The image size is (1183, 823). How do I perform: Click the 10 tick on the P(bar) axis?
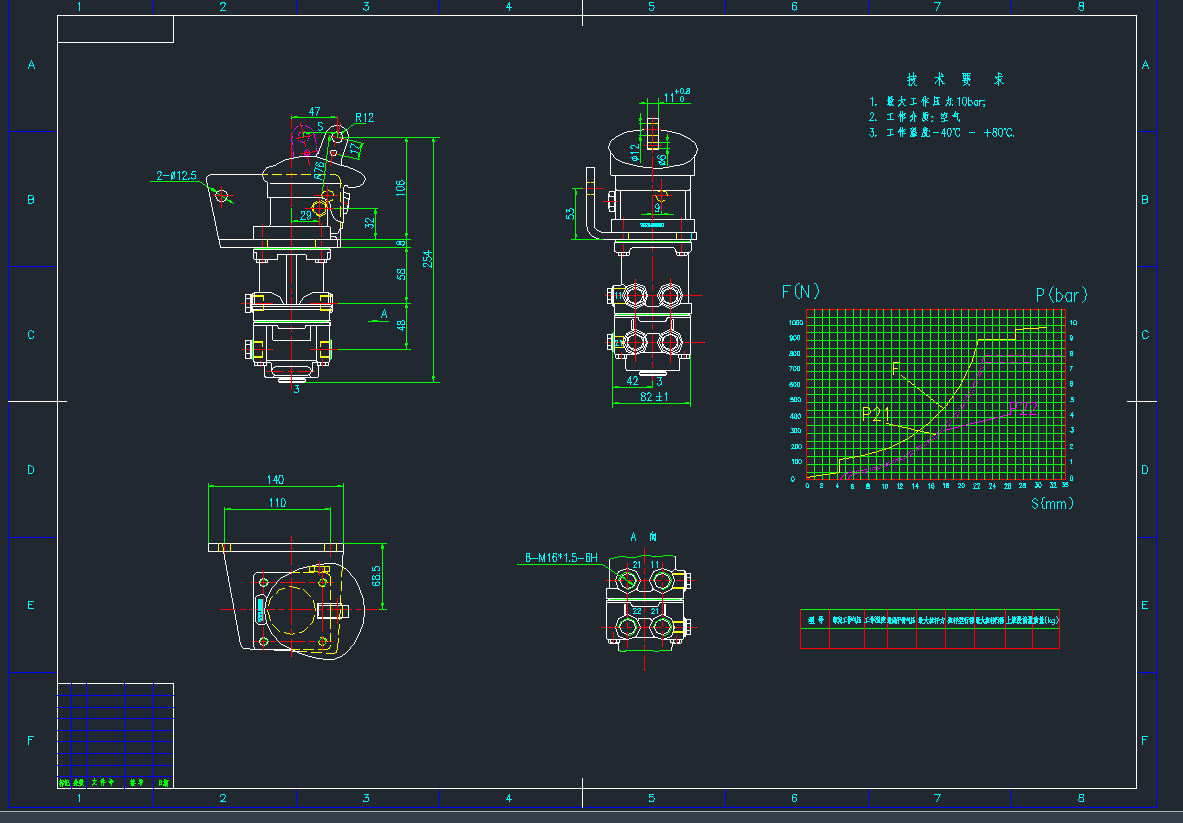[1073, 322]
